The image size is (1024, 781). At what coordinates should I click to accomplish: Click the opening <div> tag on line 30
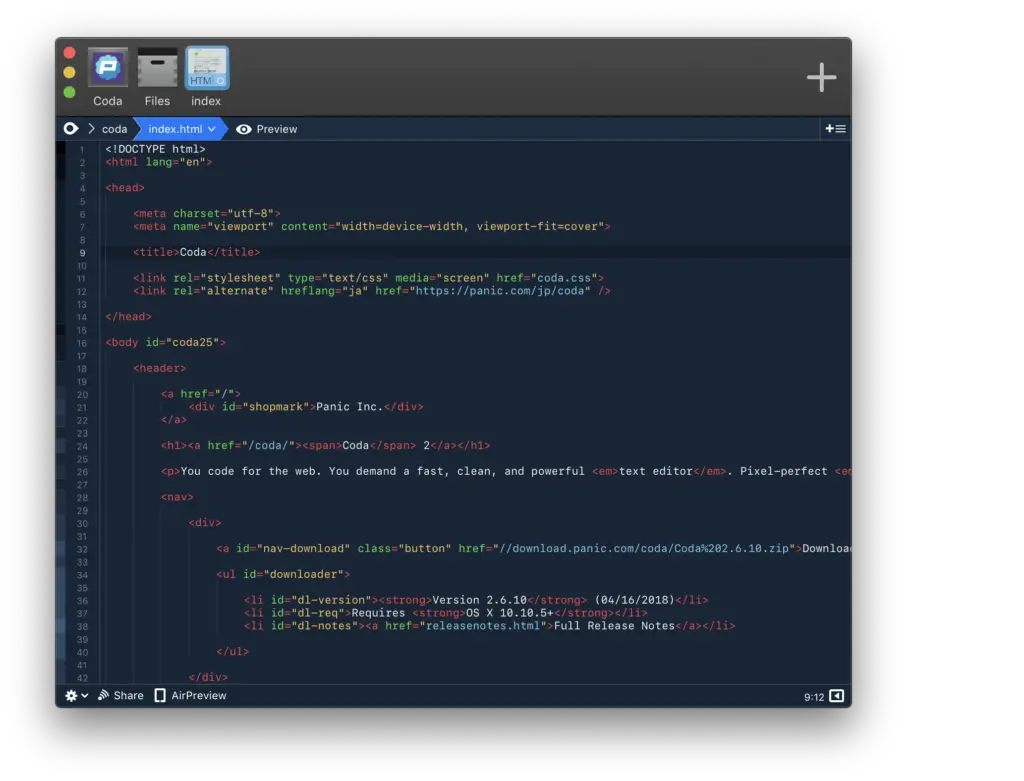coord(205,523)
